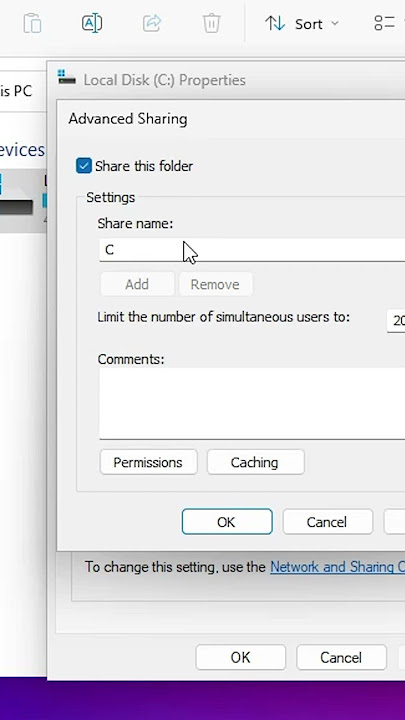This screenshot has width=405, height=720.
Task: Click the Delete trash icon in toolbar
Action: pyautogui.click(x=211, y=23)
